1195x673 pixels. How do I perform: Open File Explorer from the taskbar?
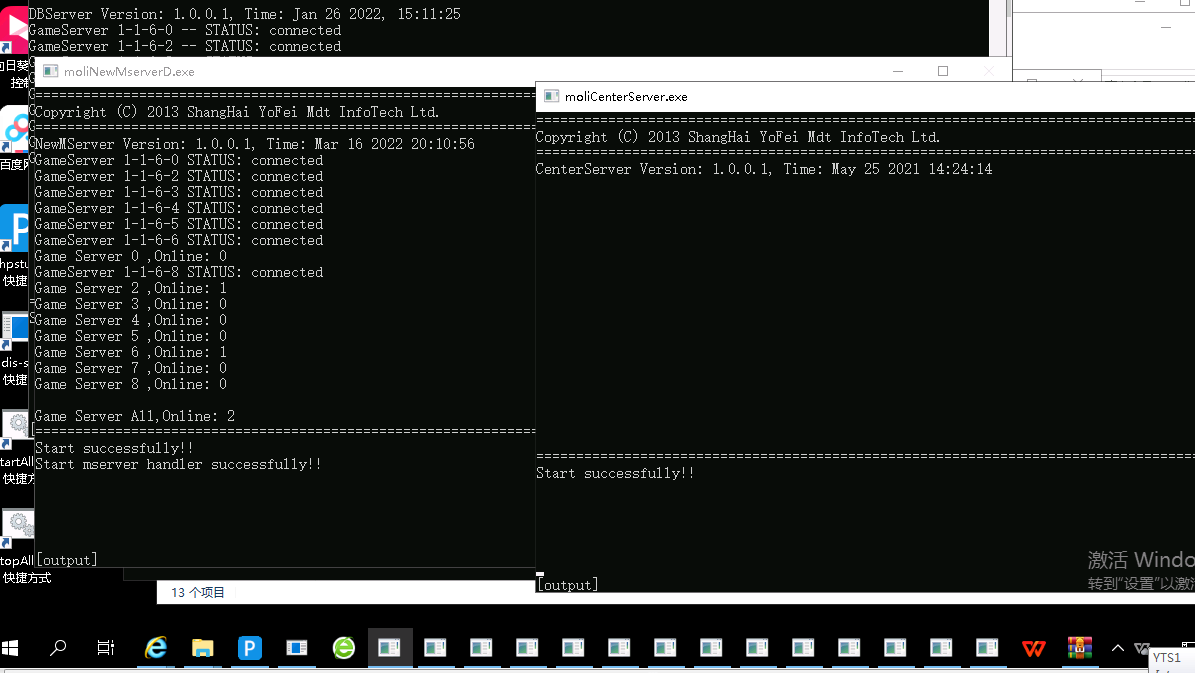click(203, 649)
